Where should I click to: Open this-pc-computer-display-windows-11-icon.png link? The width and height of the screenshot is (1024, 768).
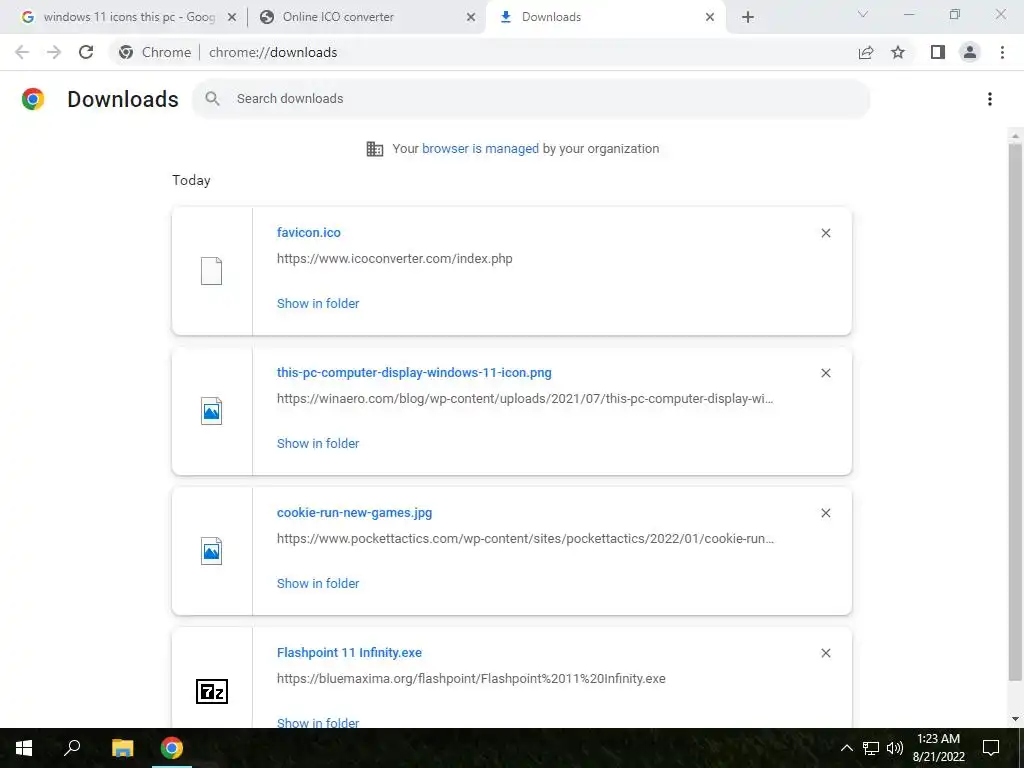[x=414, y=373]
